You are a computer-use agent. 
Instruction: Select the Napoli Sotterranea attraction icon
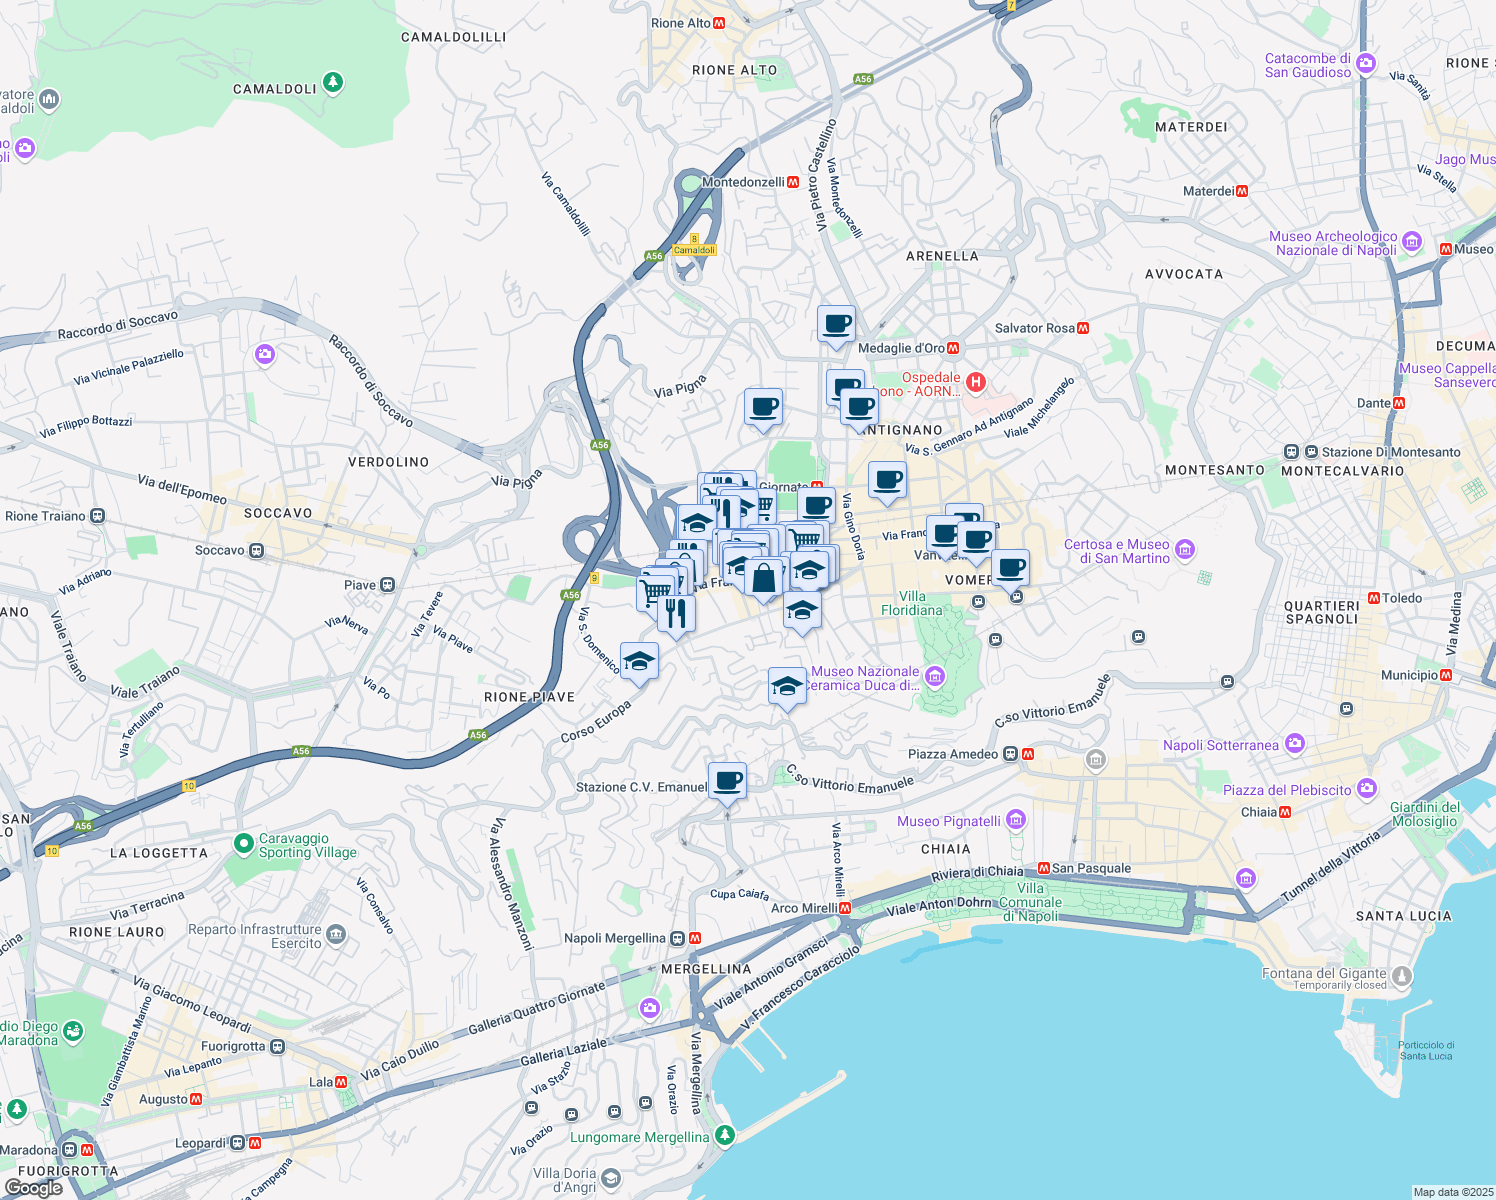1295,743
